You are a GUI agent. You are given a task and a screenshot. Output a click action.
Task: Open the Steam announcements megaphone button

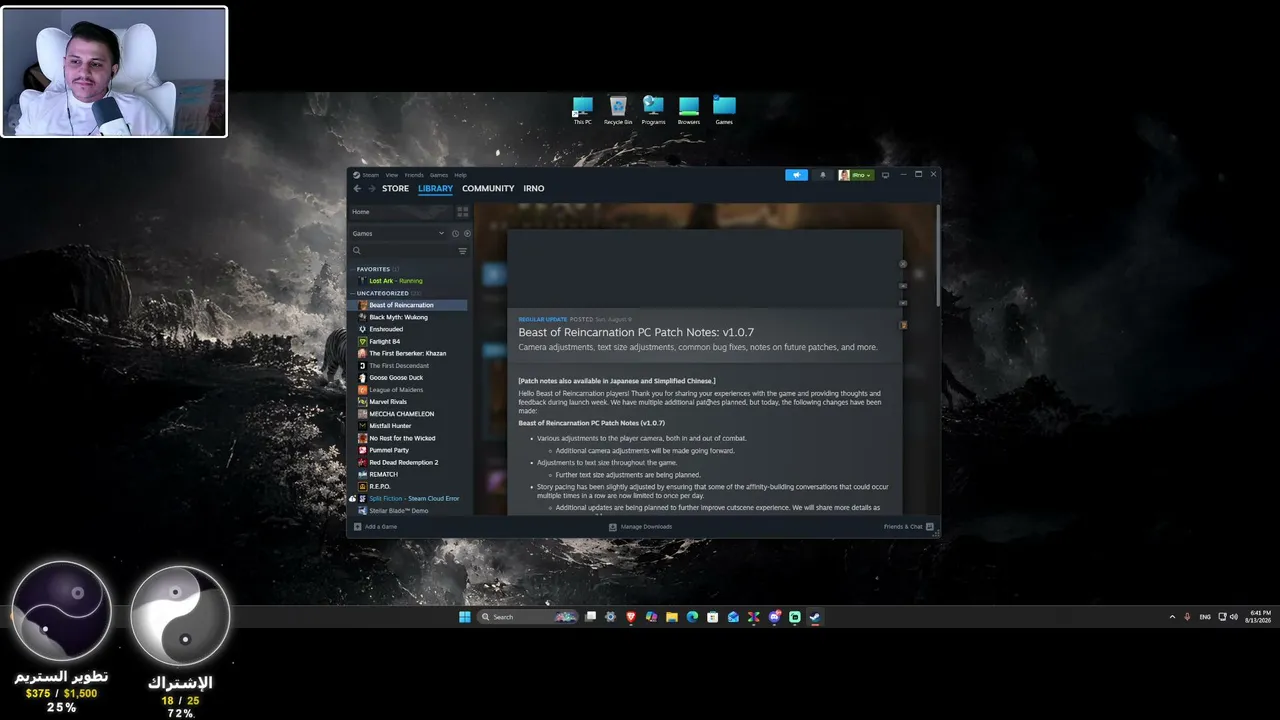click(796, 175)
